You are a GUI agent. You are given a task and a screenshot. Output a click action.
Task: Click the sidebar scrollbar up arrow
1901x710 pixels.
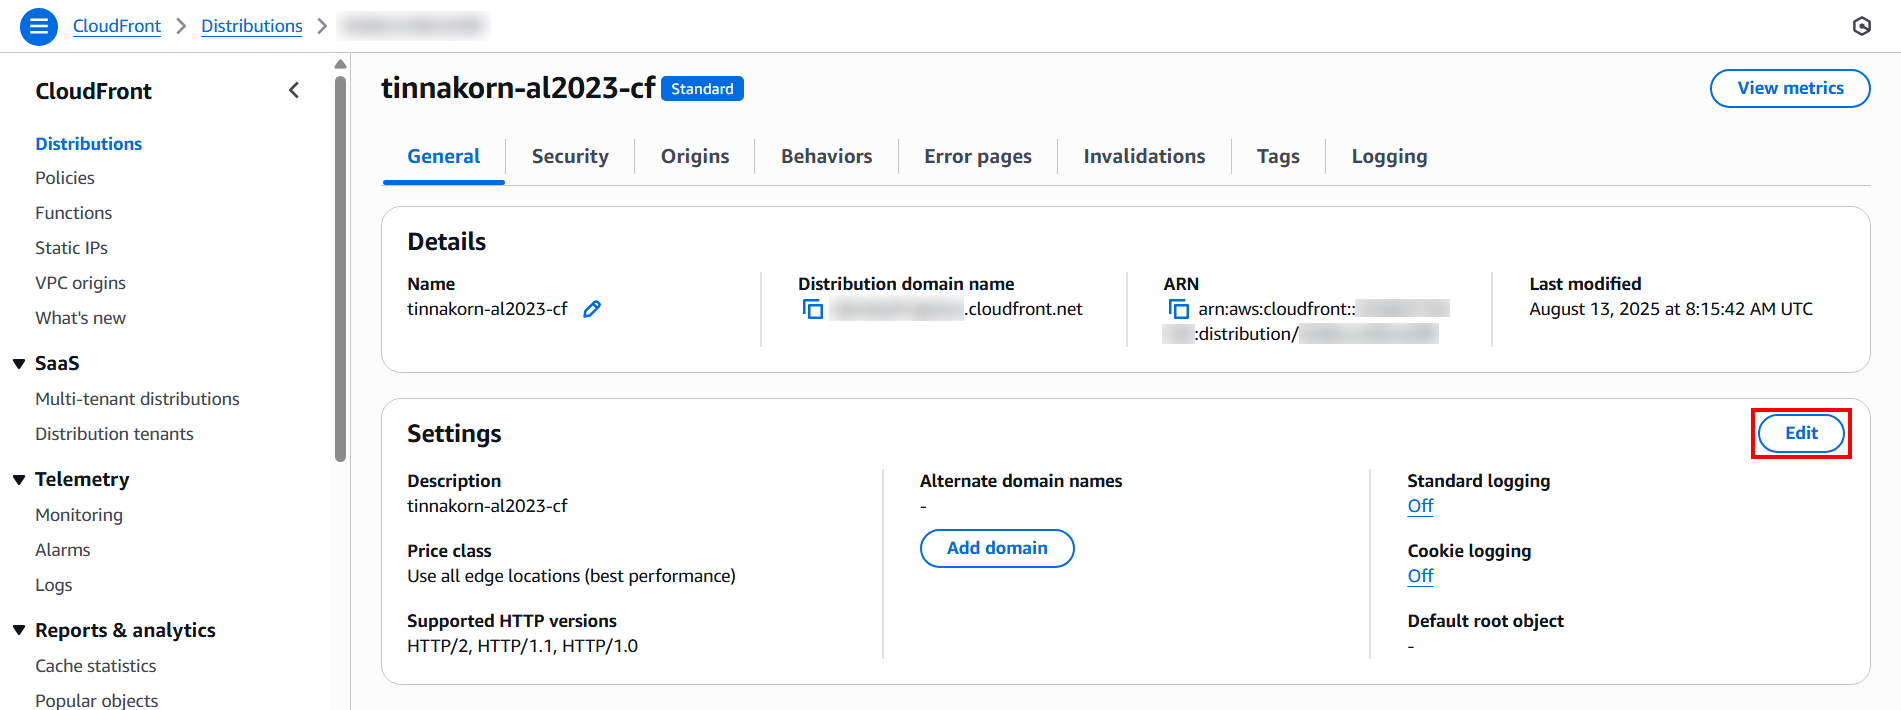(x=340, y=64)
